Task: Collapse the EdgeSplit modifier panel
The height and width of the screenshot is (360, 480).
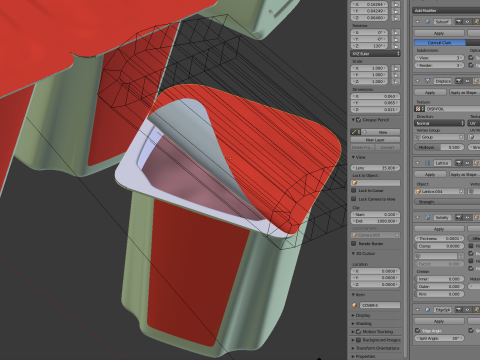Action: [x=418, y=310]
